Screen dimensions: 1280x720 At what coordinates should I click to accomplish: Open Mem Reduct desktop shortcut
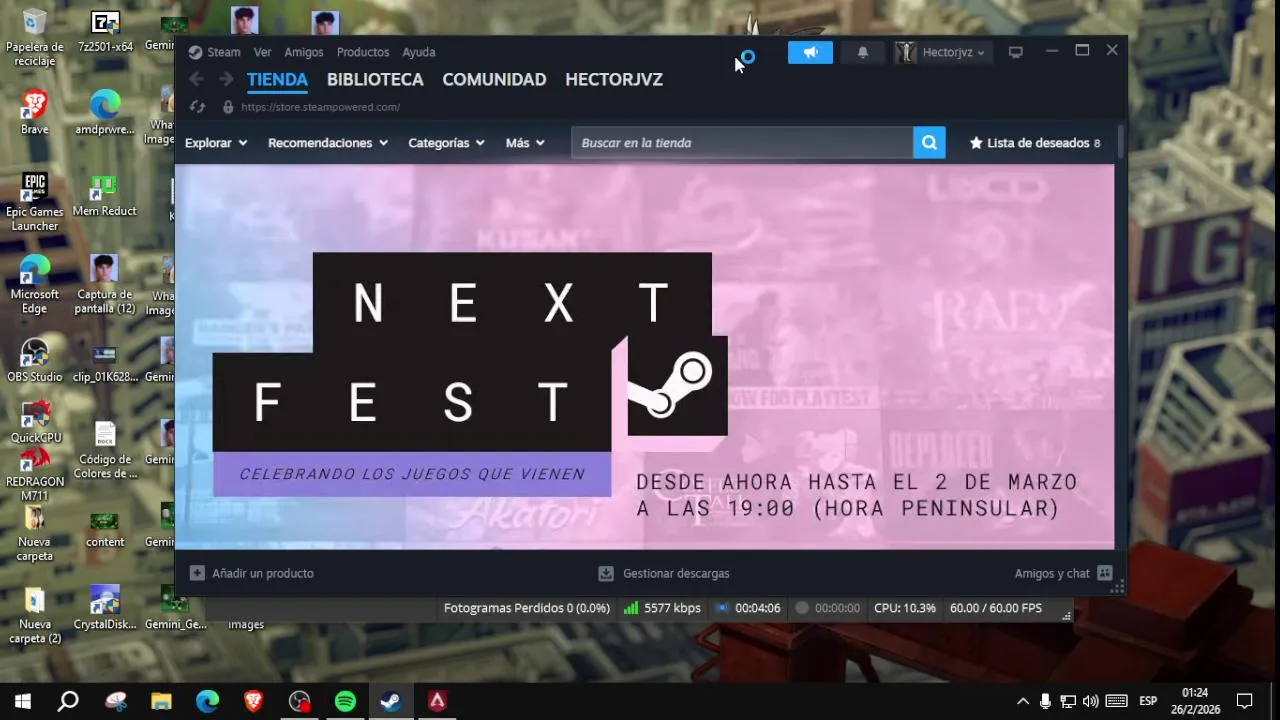click(104, 194)
